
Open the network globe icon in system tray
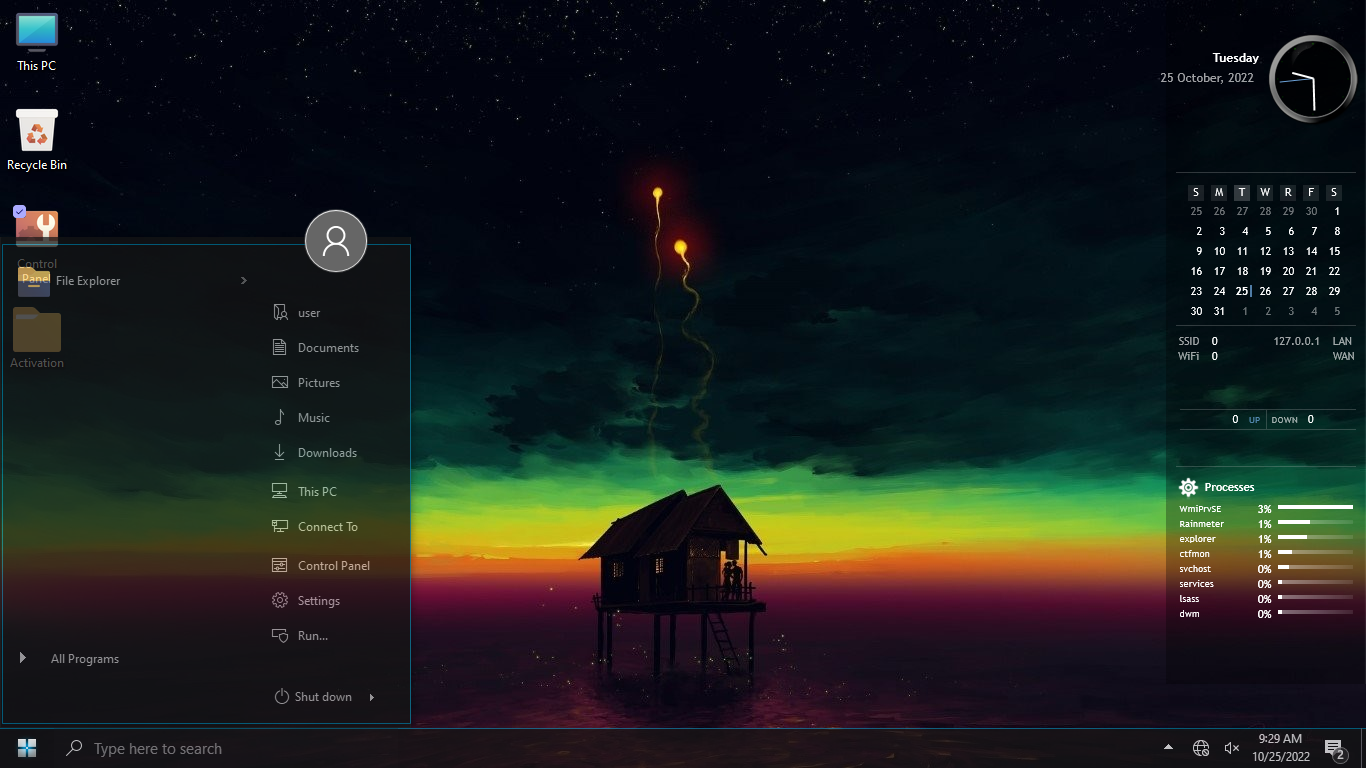1201,748
